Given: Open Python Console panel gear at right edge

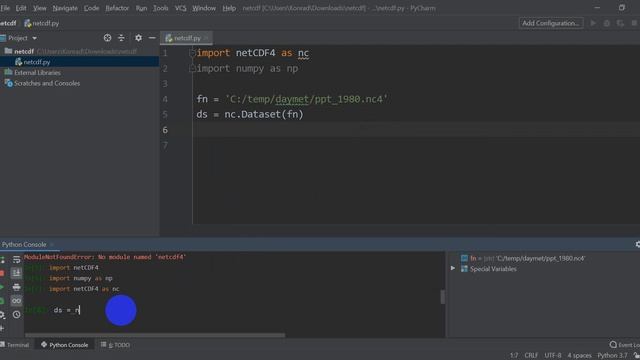Looking at the screenshot, I should coord(637,244).
